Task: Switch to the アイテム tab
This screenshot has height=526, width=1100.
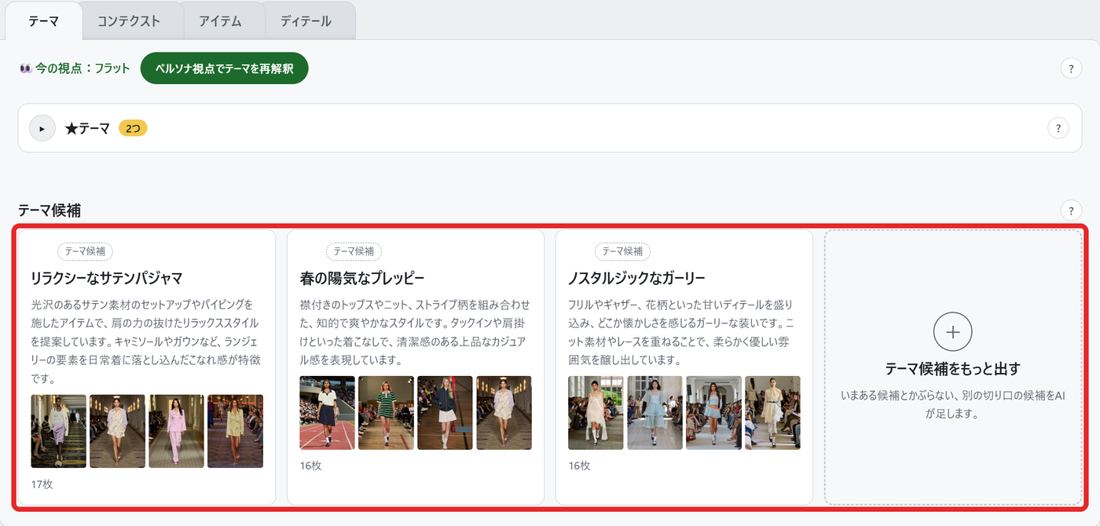Action: (220, 21)
